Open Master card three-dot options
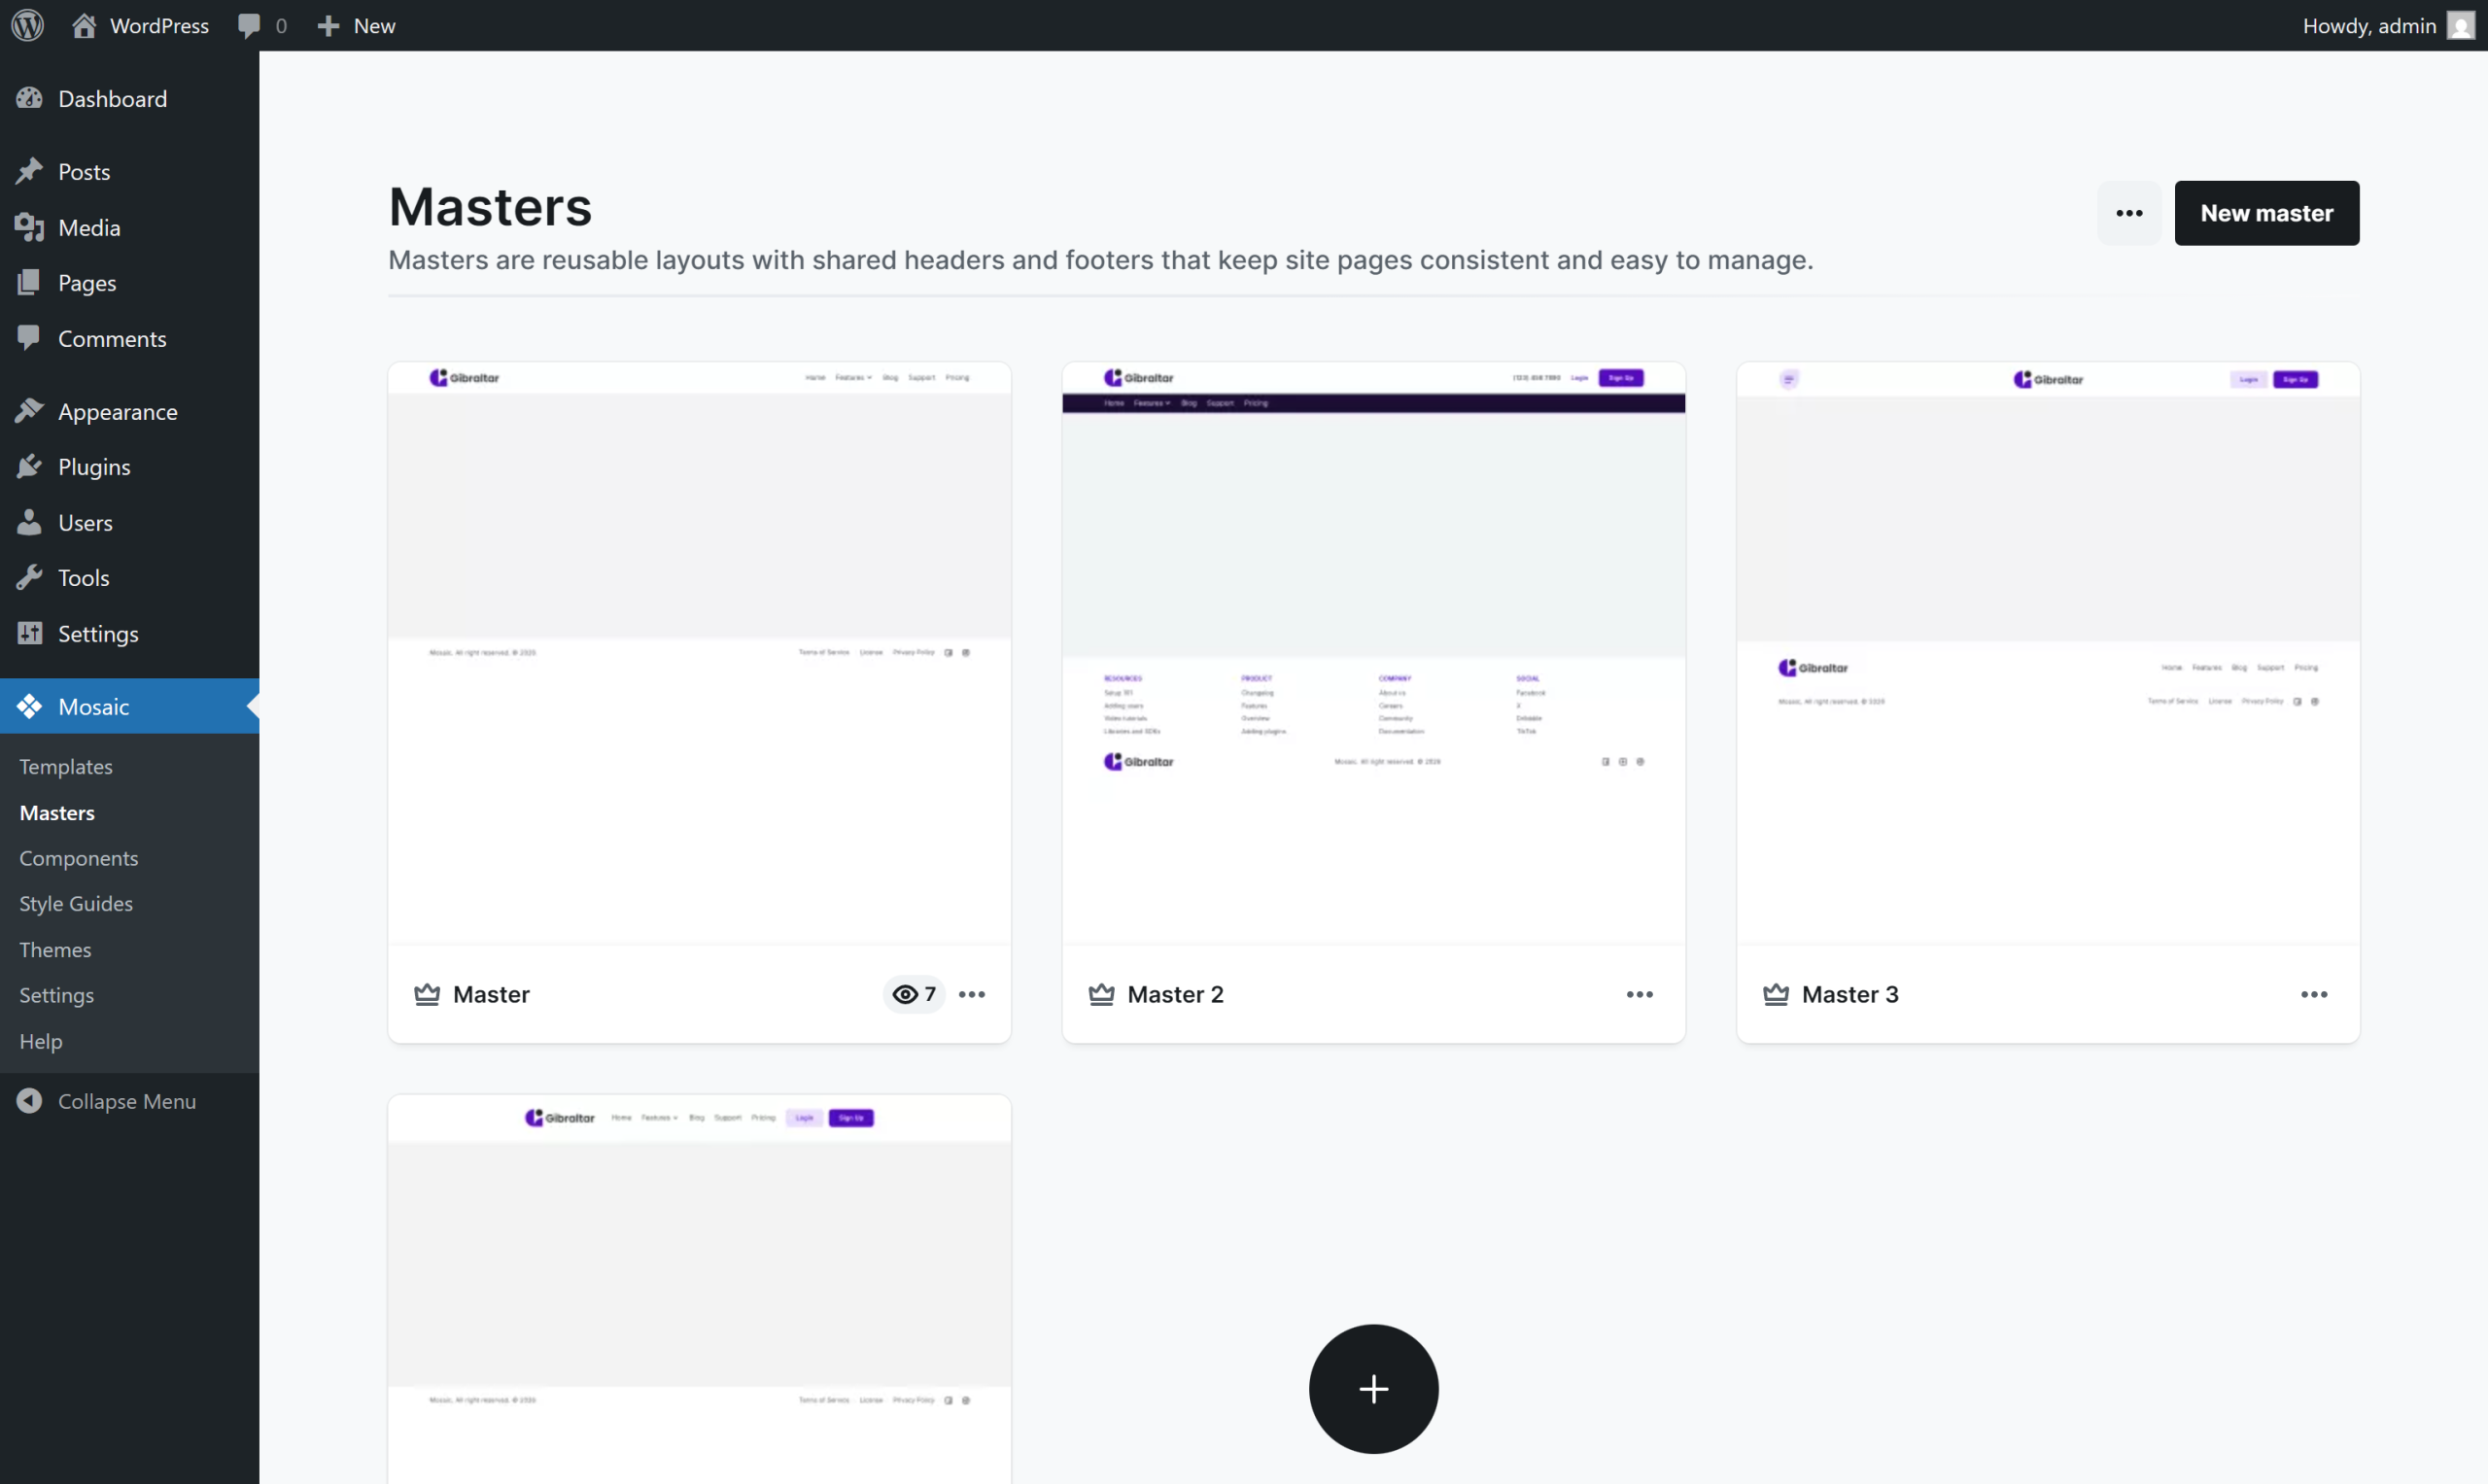 (x=972, y=994)
